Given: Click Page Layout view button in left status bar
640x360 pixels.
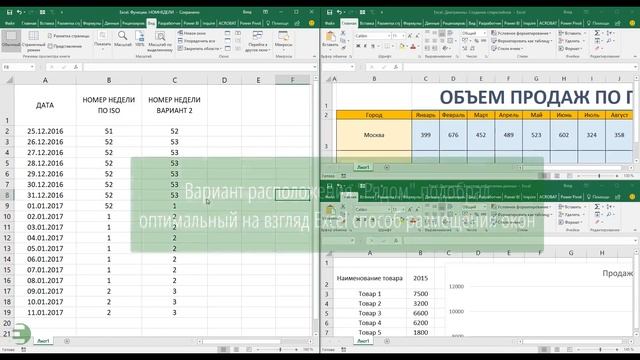Looking at the screenshot, I should (x=236, y=349).
